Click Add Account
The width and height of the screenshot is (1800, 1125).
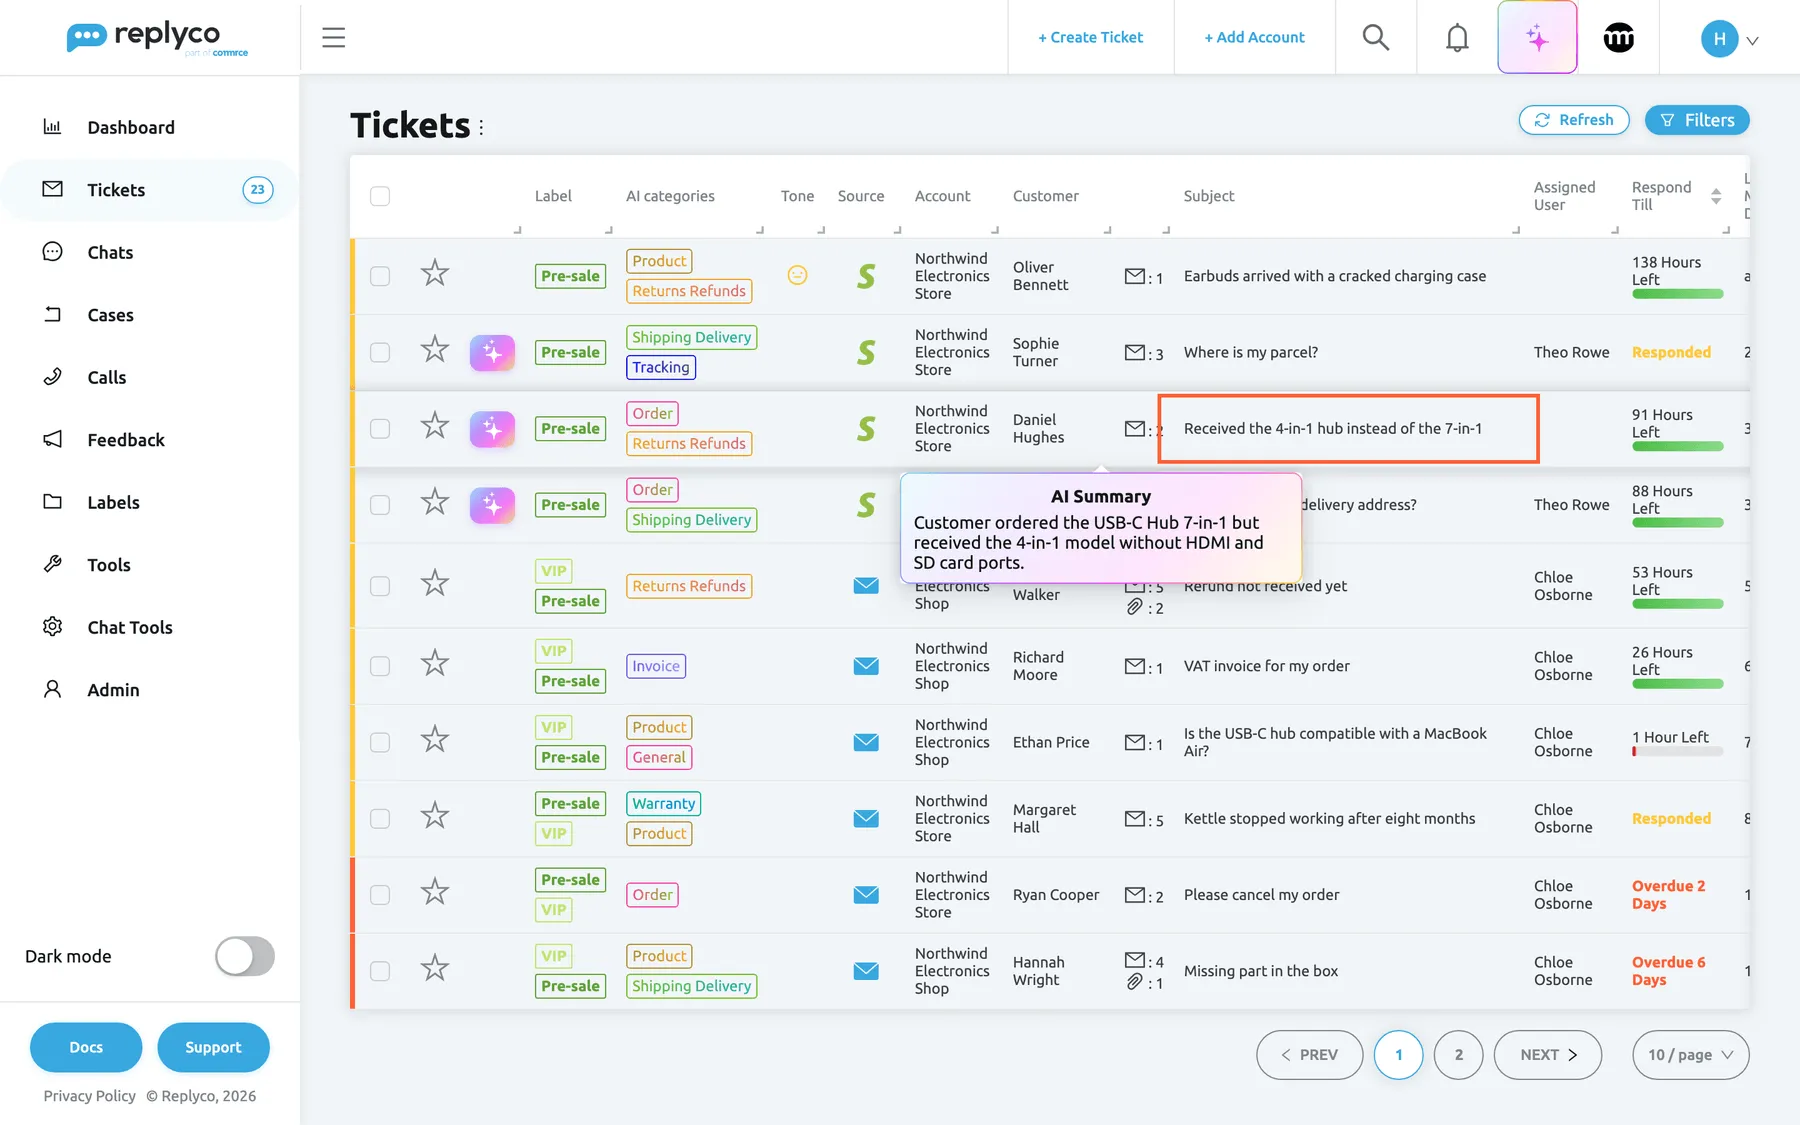[1254, 38]
